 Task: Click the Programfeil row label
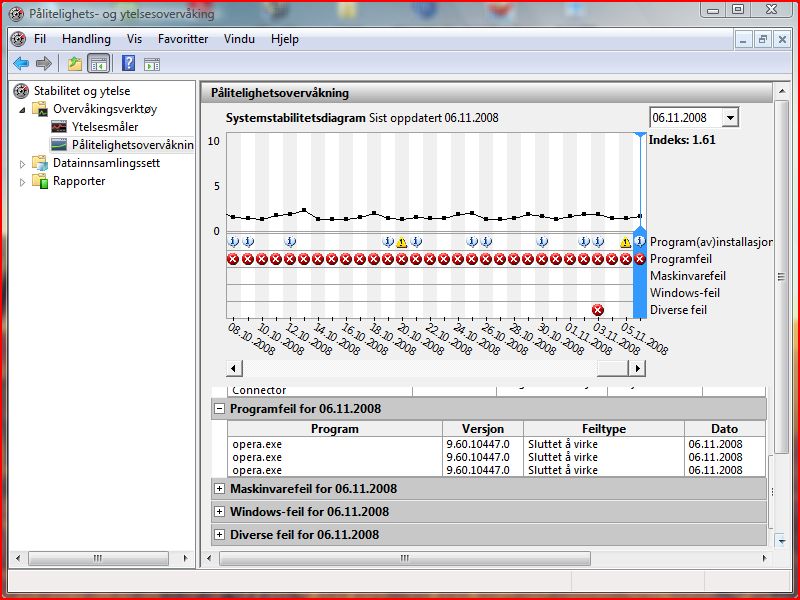(x=681, y=259)
